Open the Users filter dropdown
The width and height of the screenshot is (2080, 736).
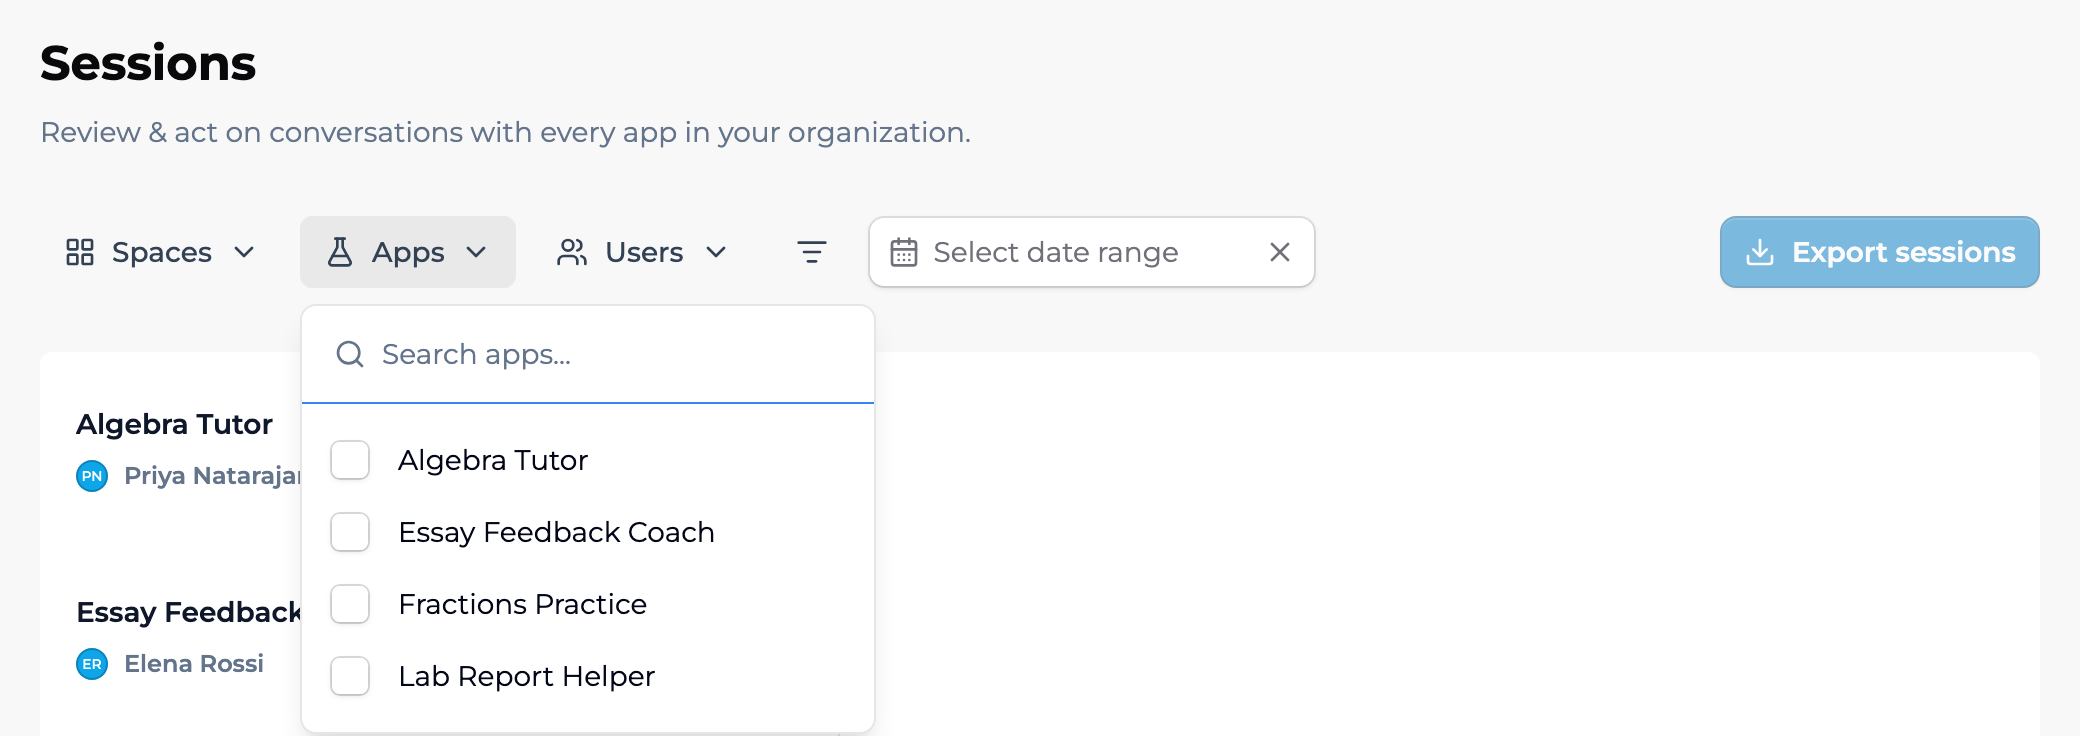pyautogui.click(x=642, y=252)
